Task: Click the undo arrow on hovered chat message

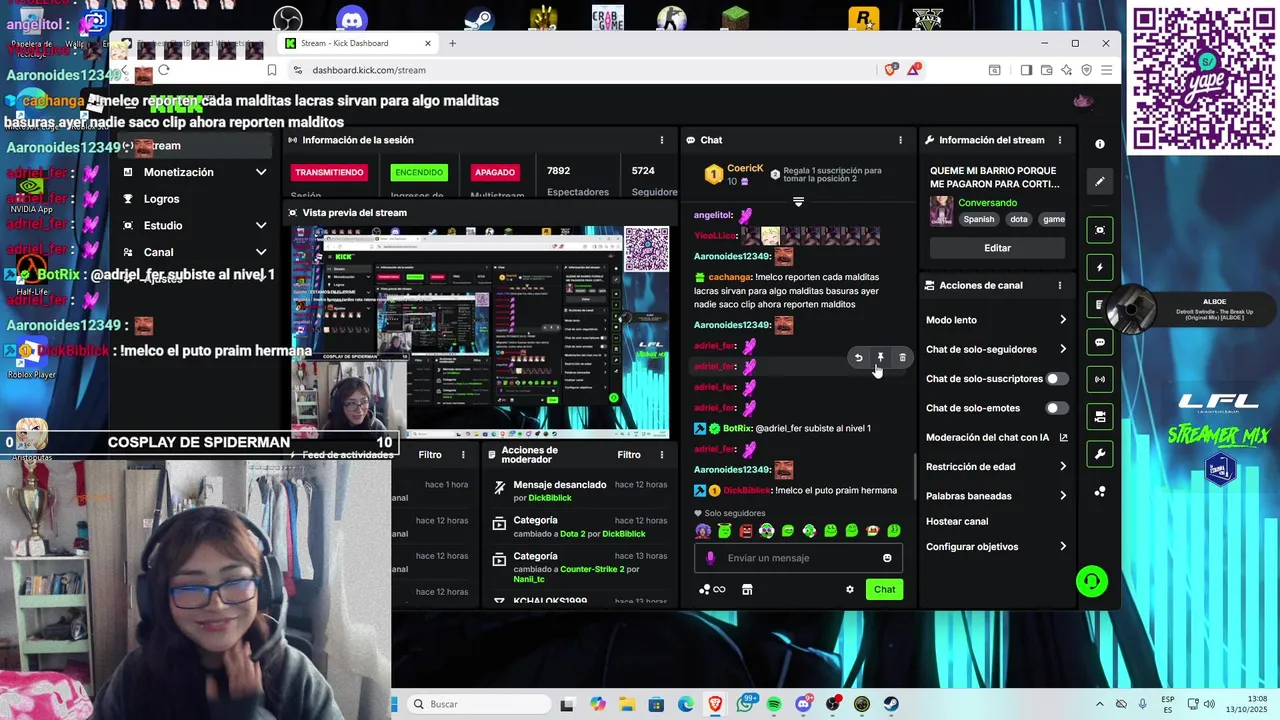Action: (x=858, y=357)
